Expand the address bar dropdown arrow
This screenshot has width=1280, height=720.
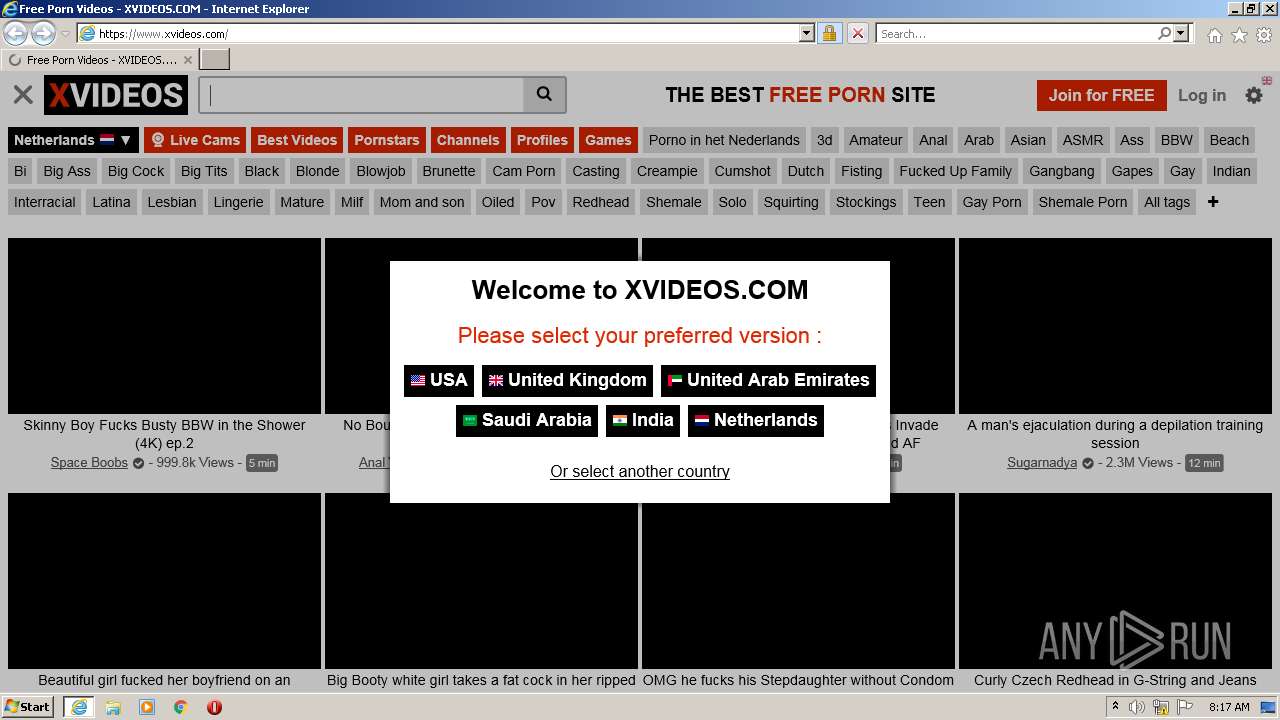pyautogui.click(x=807, y=33)
